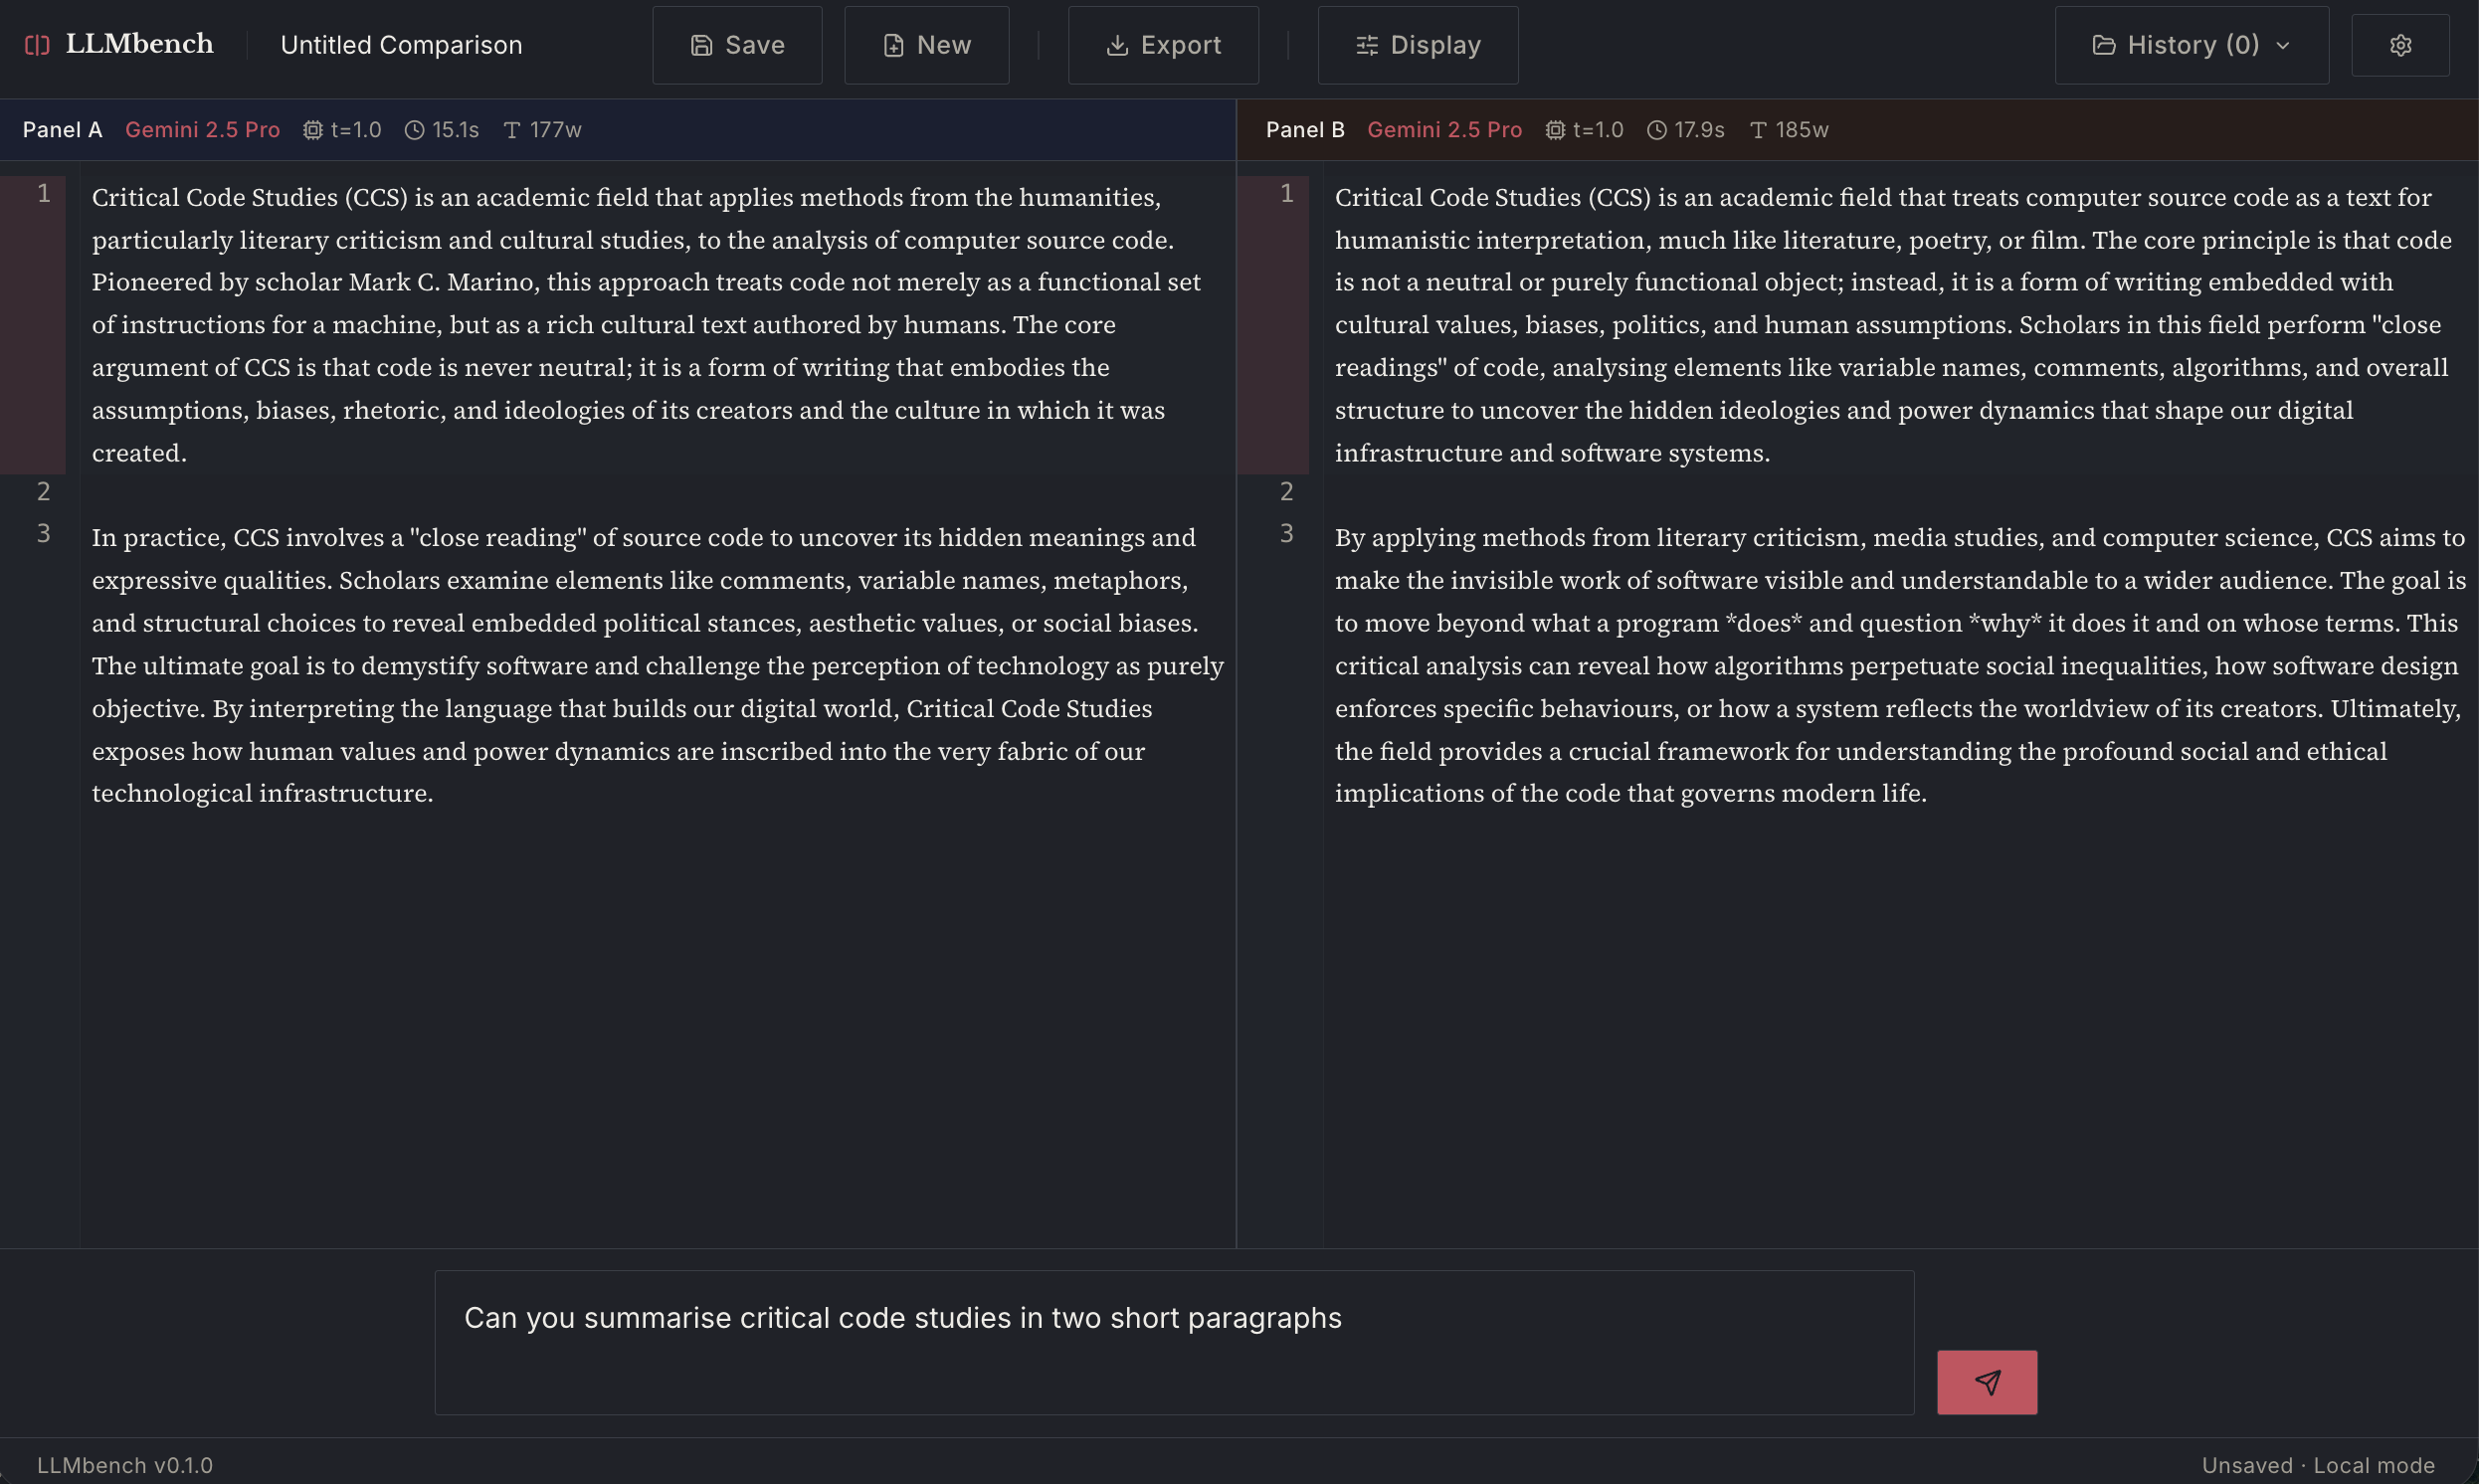Click Panel B response time clock icon
Image resolution: width=2479 pixels, height=1484 pixels.
point(1656,130)
